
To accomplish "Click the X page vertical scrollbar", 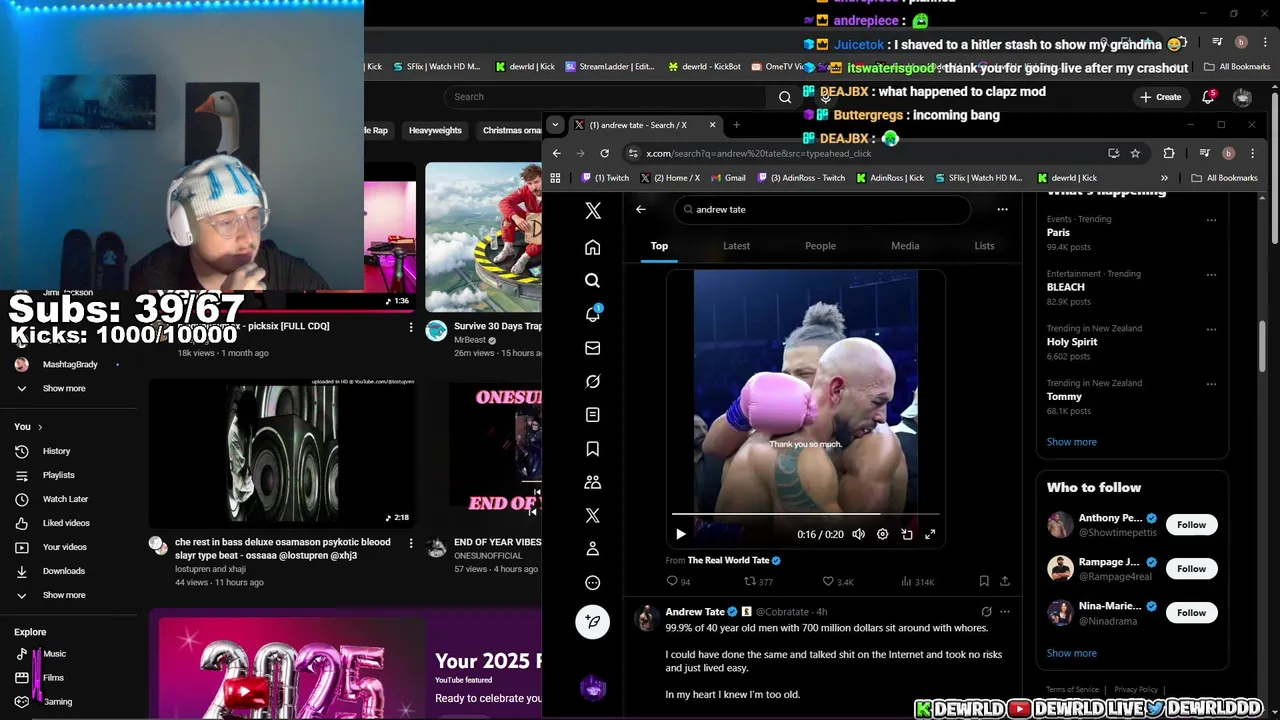I will pyautogui.click(x=1263, y=345).
